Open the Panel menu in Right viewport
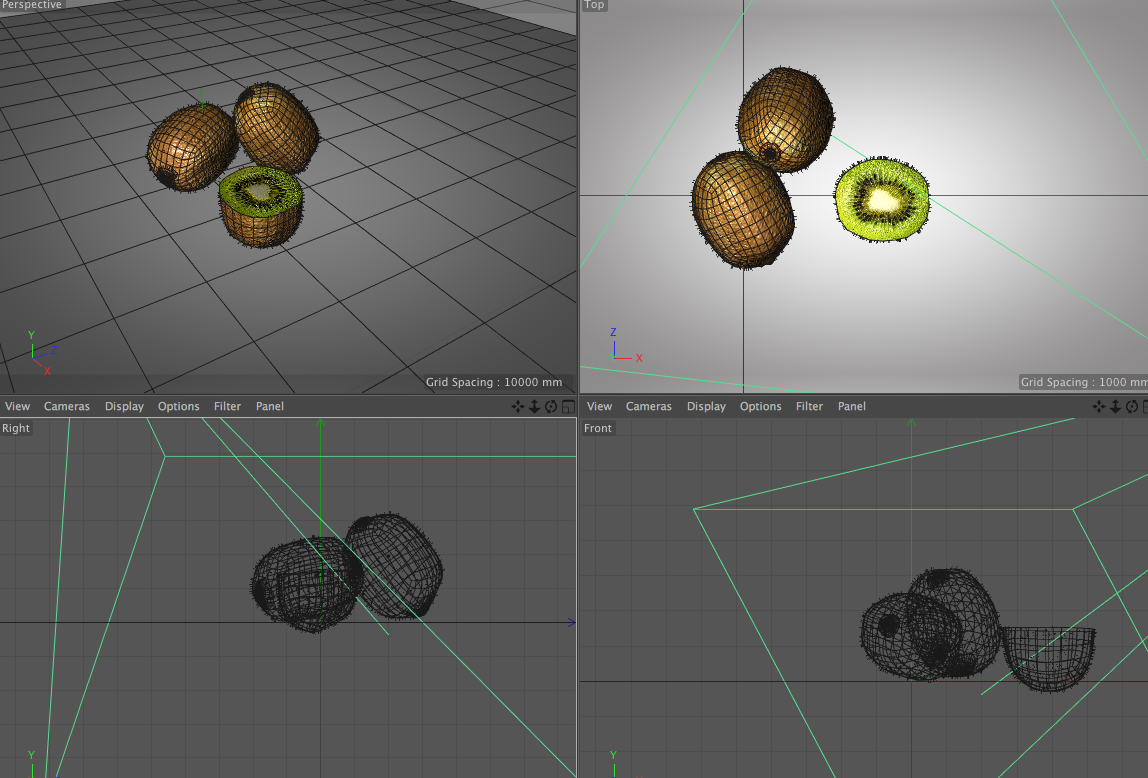Viewport: 1148px width, 778px height. (x=269, y=406)
